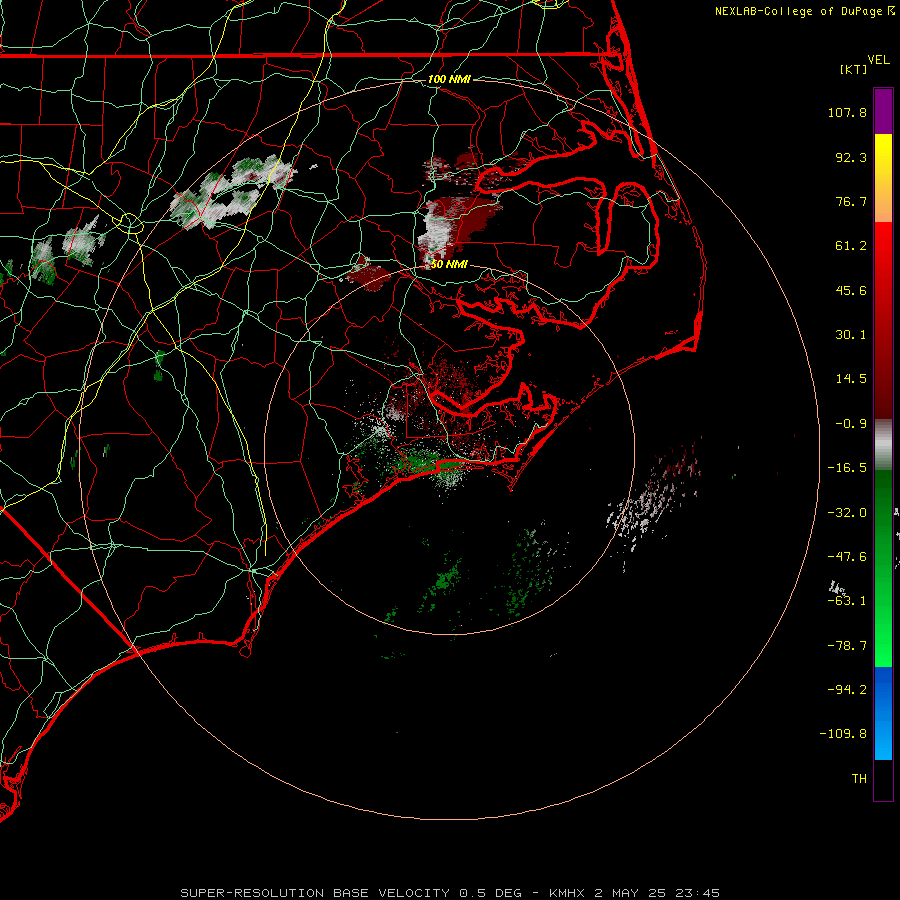
Task: Pick the black TH box on the color bar
Action: (x=883, y=780)
